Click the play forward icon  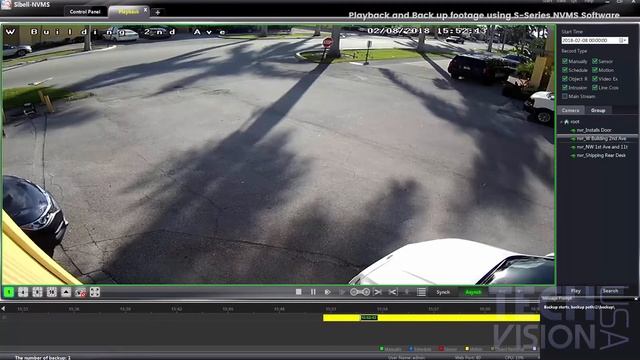[x=327, y=292]
